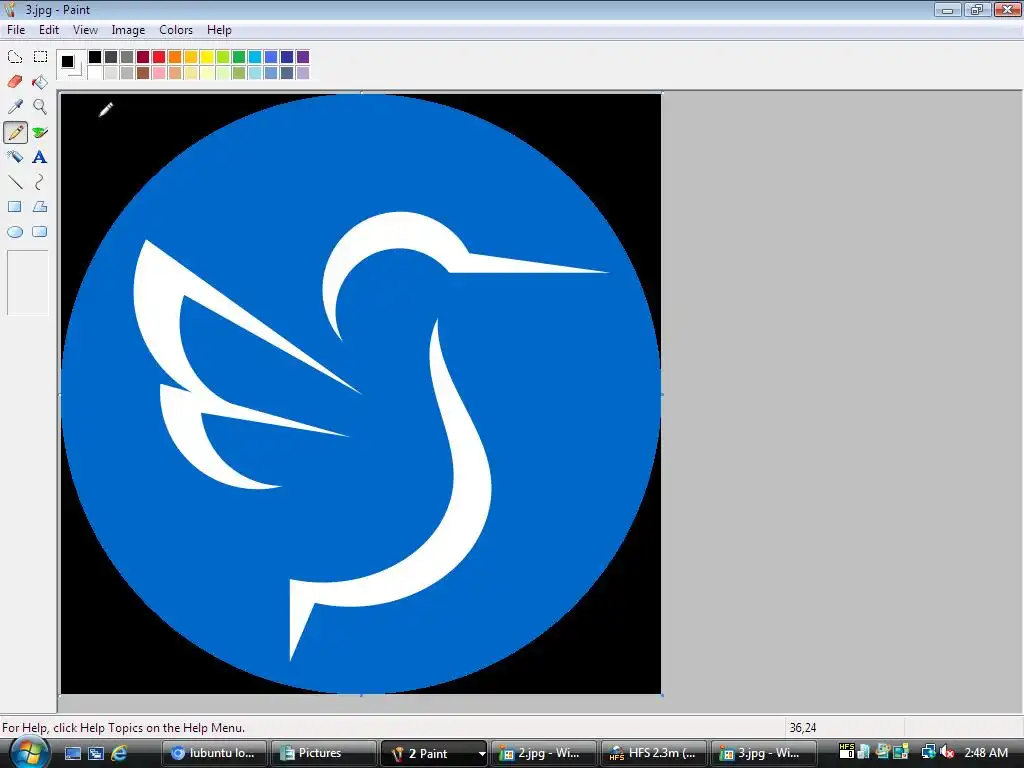The width and height of the screenshot is (1024, 768).
Task: Select the rectangular Select tool
Action: (40, 57)
